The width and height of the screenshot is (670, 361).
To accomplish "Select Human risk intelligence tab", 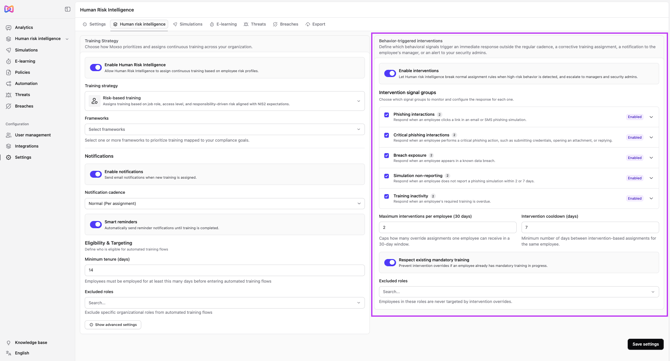I will pos(139,24).
